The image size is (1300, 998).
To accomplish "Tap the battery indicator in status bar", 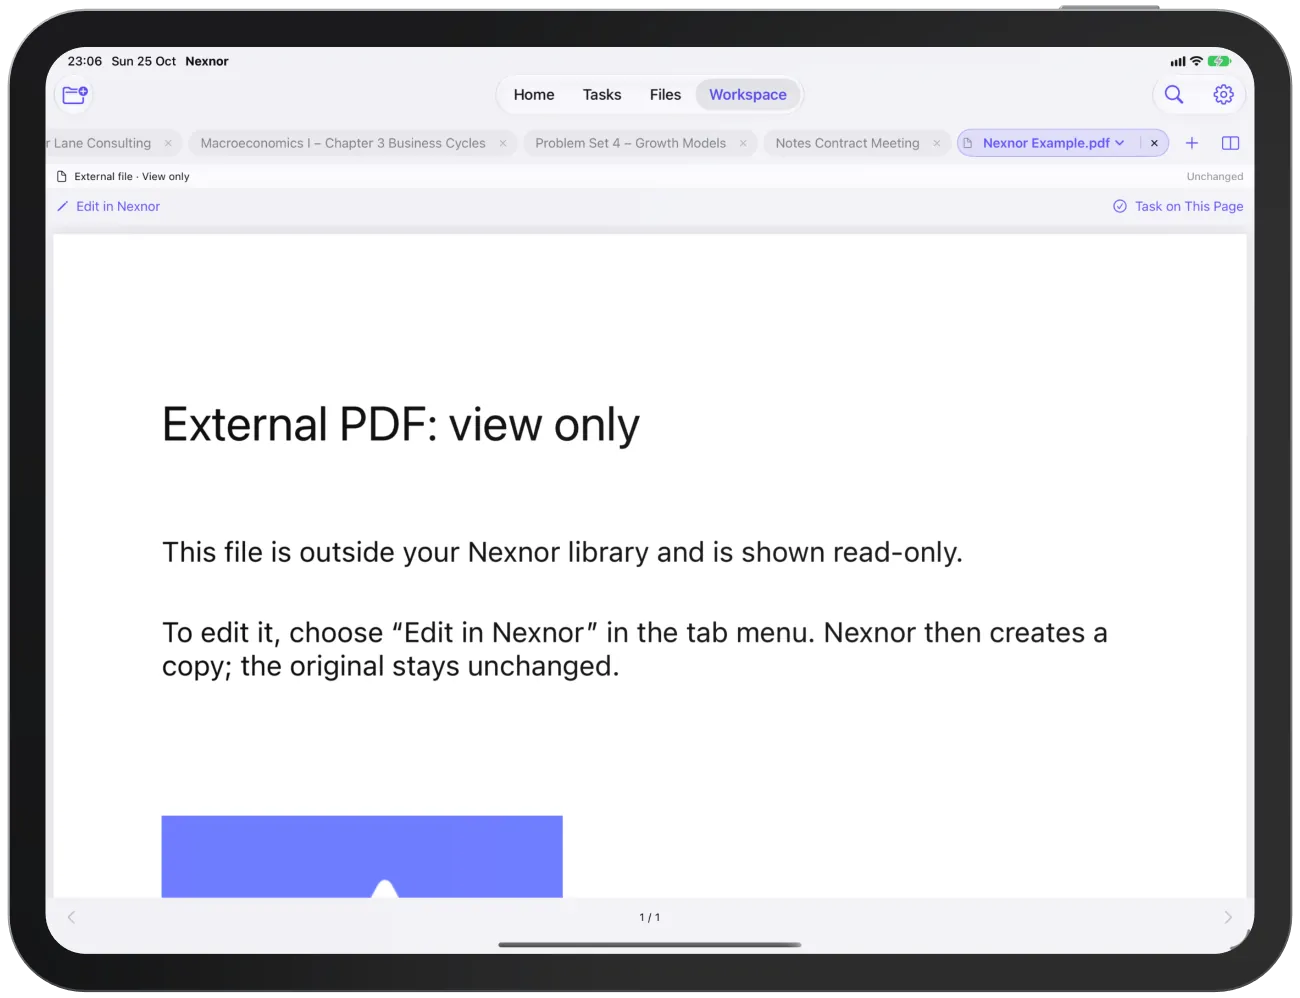I will [x=1219, y=61].
